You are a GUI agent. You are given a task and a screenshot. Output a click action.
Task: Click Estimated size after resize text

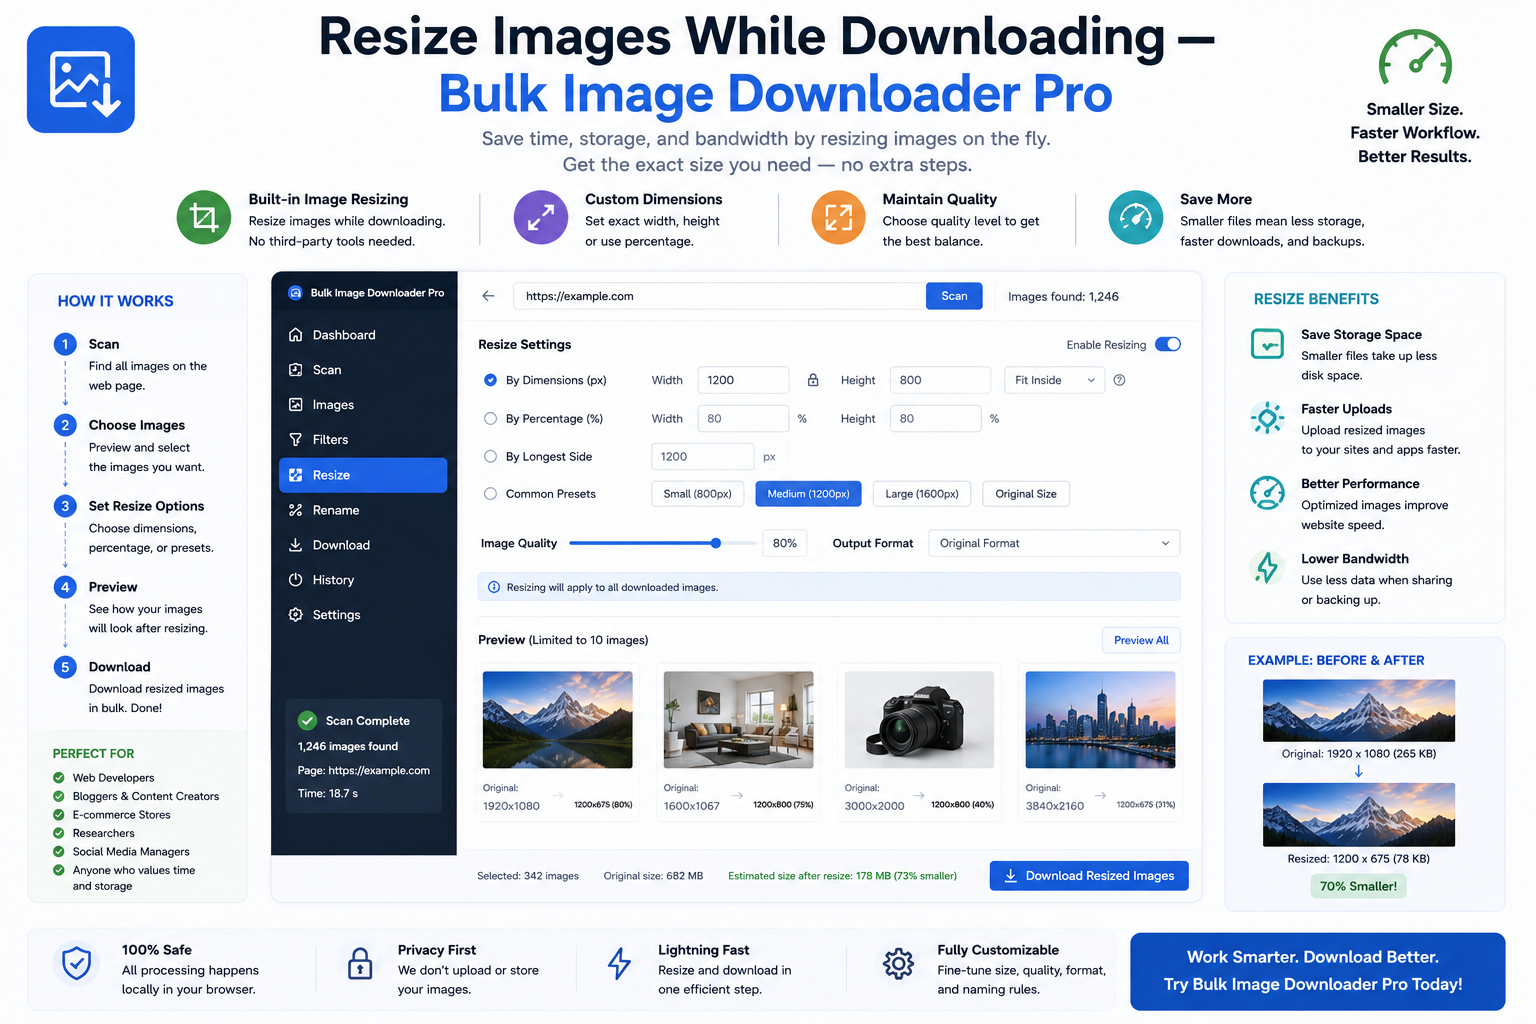click(x=842, y=876)
